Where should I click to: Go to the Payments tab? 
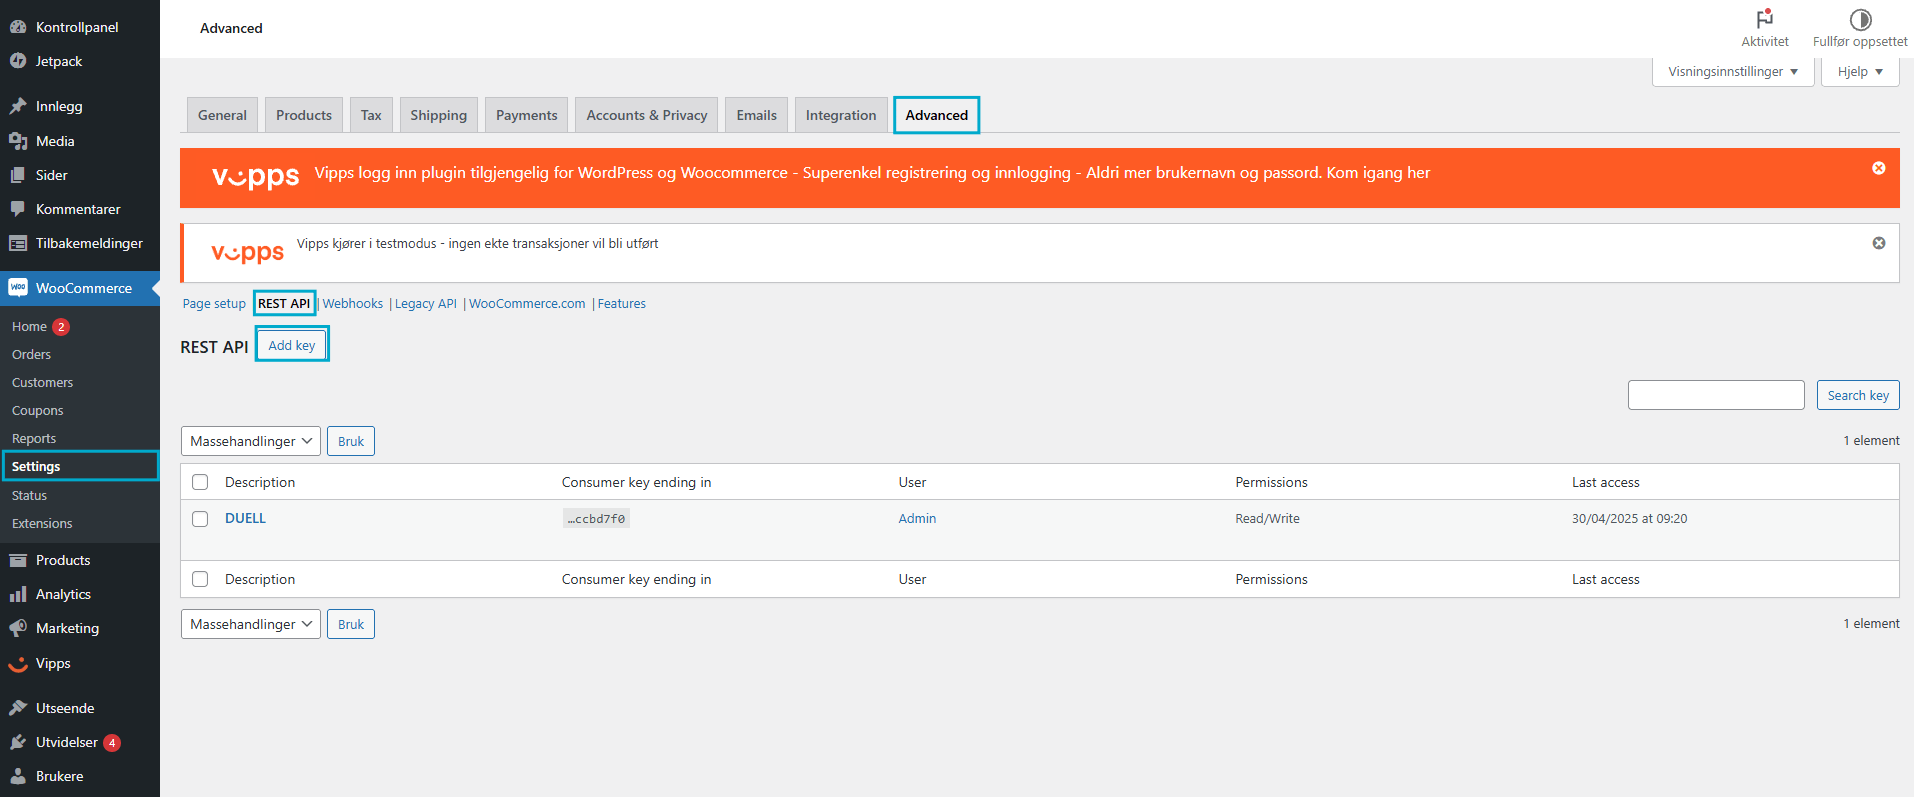(527, 115)
